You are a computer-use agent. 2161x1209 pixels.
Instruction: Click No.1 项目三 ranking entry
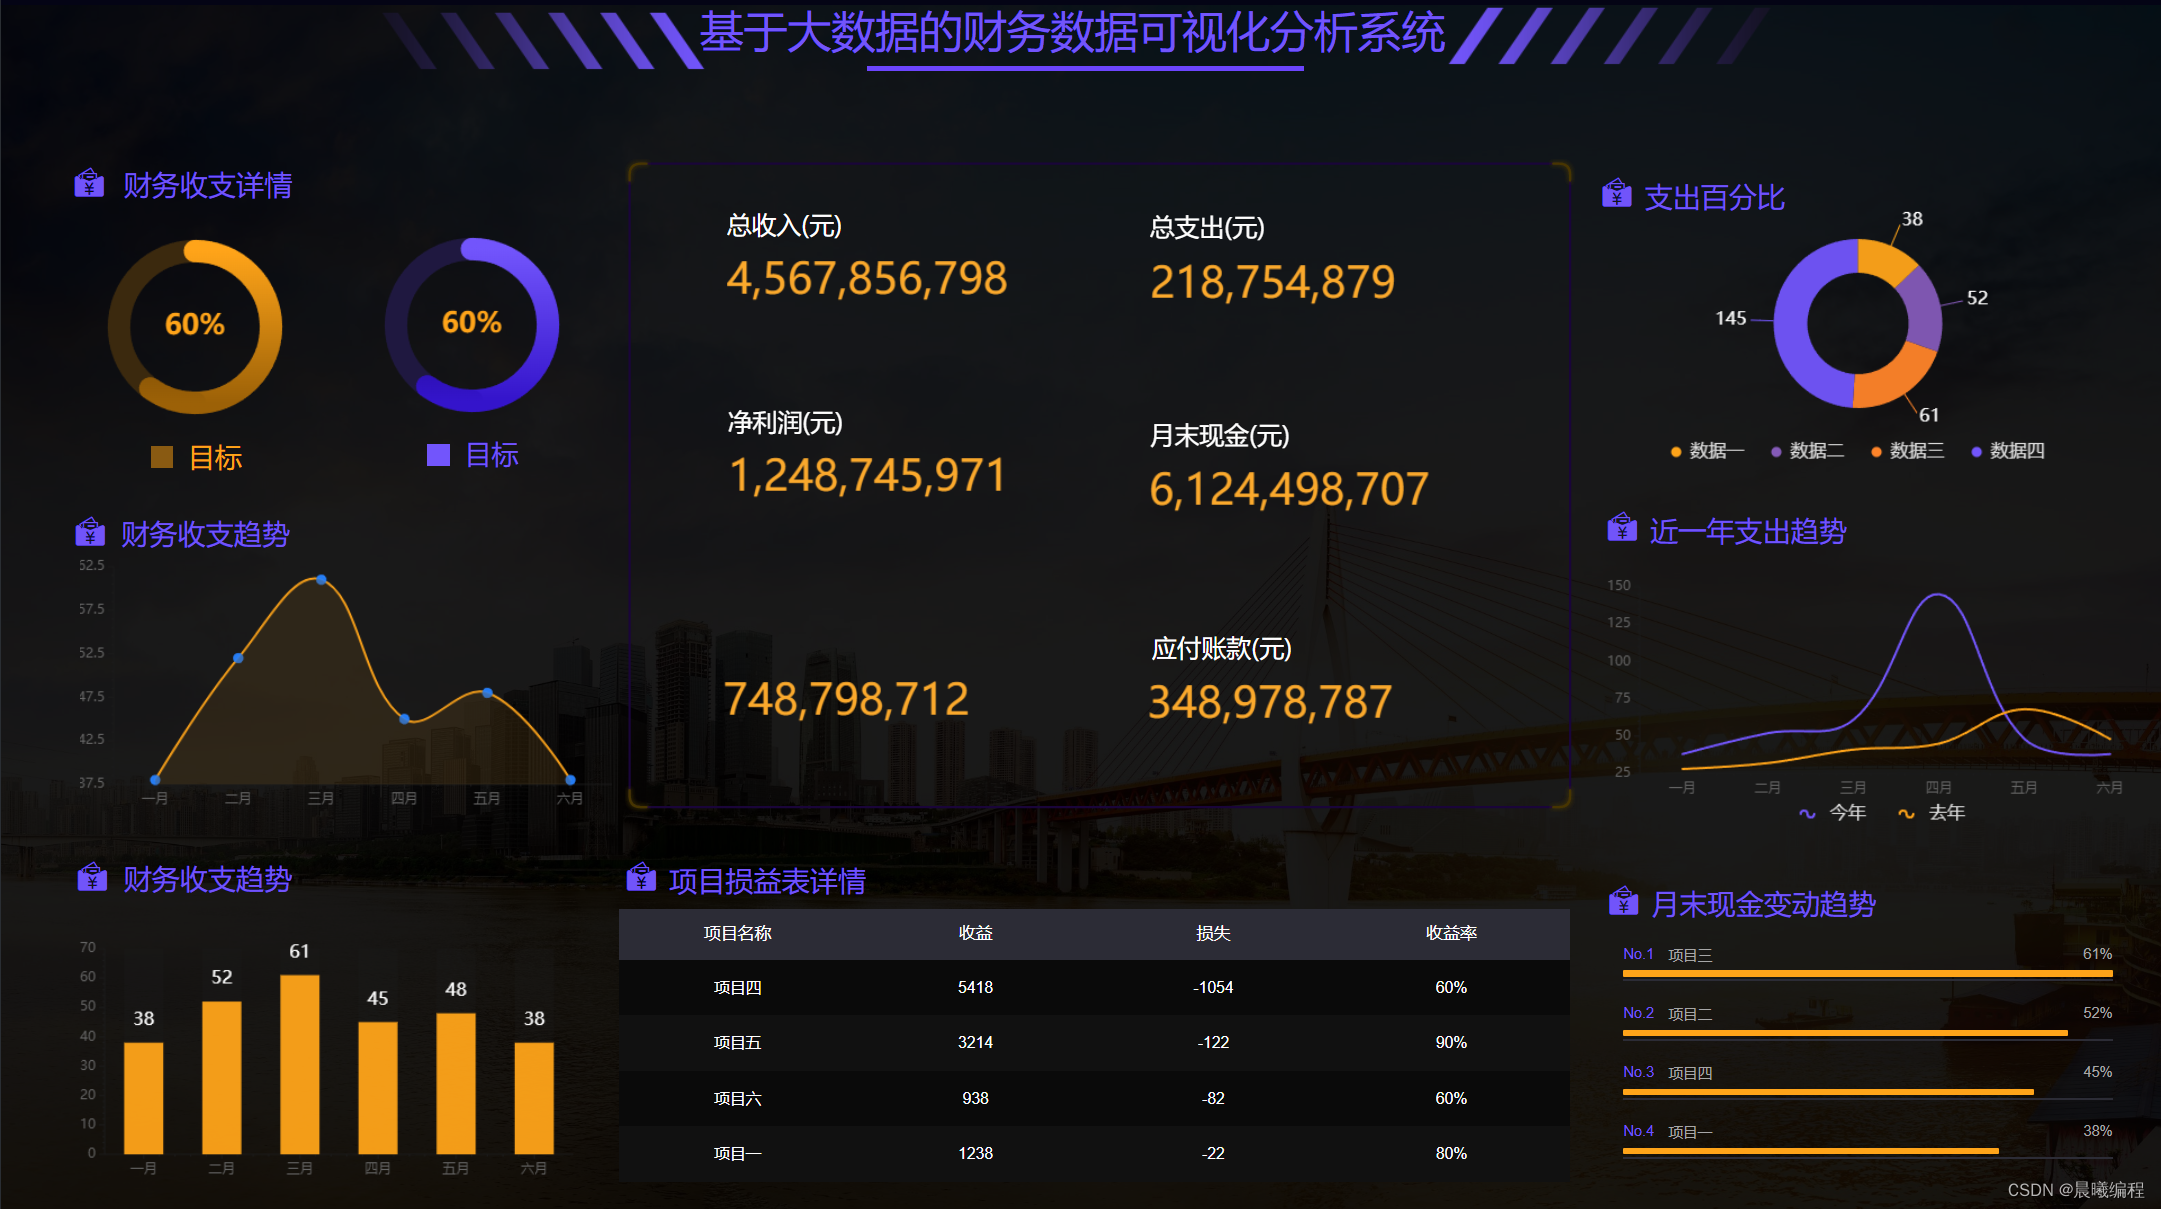1690,955
